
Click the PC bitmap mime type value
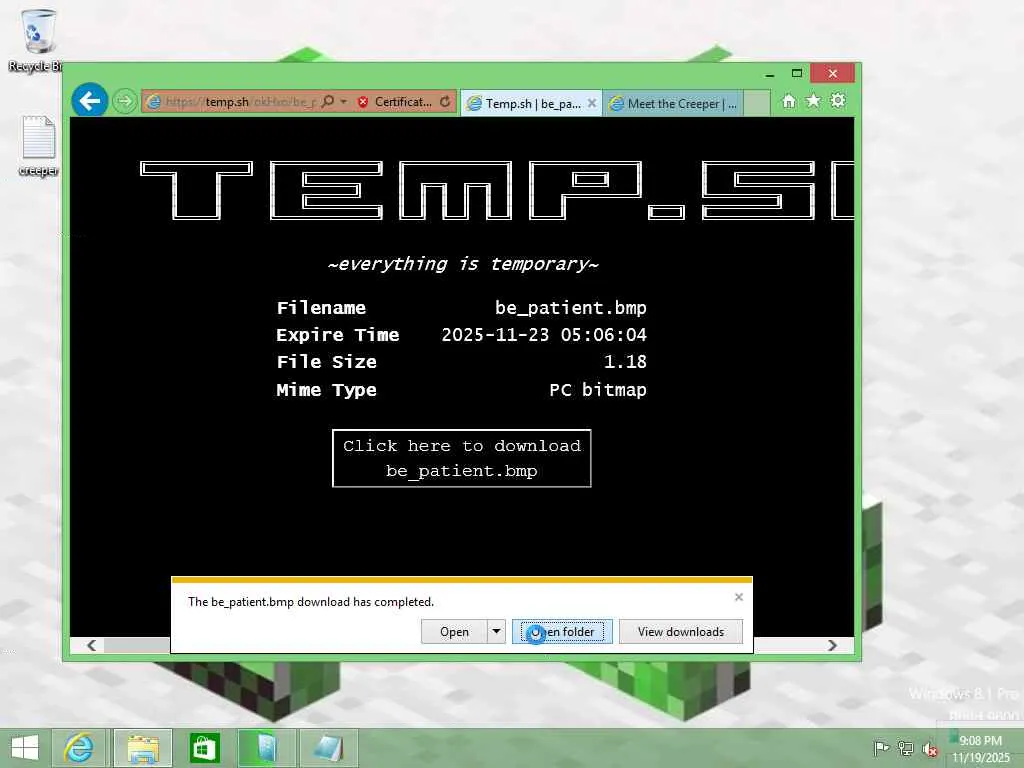point(598,390)
